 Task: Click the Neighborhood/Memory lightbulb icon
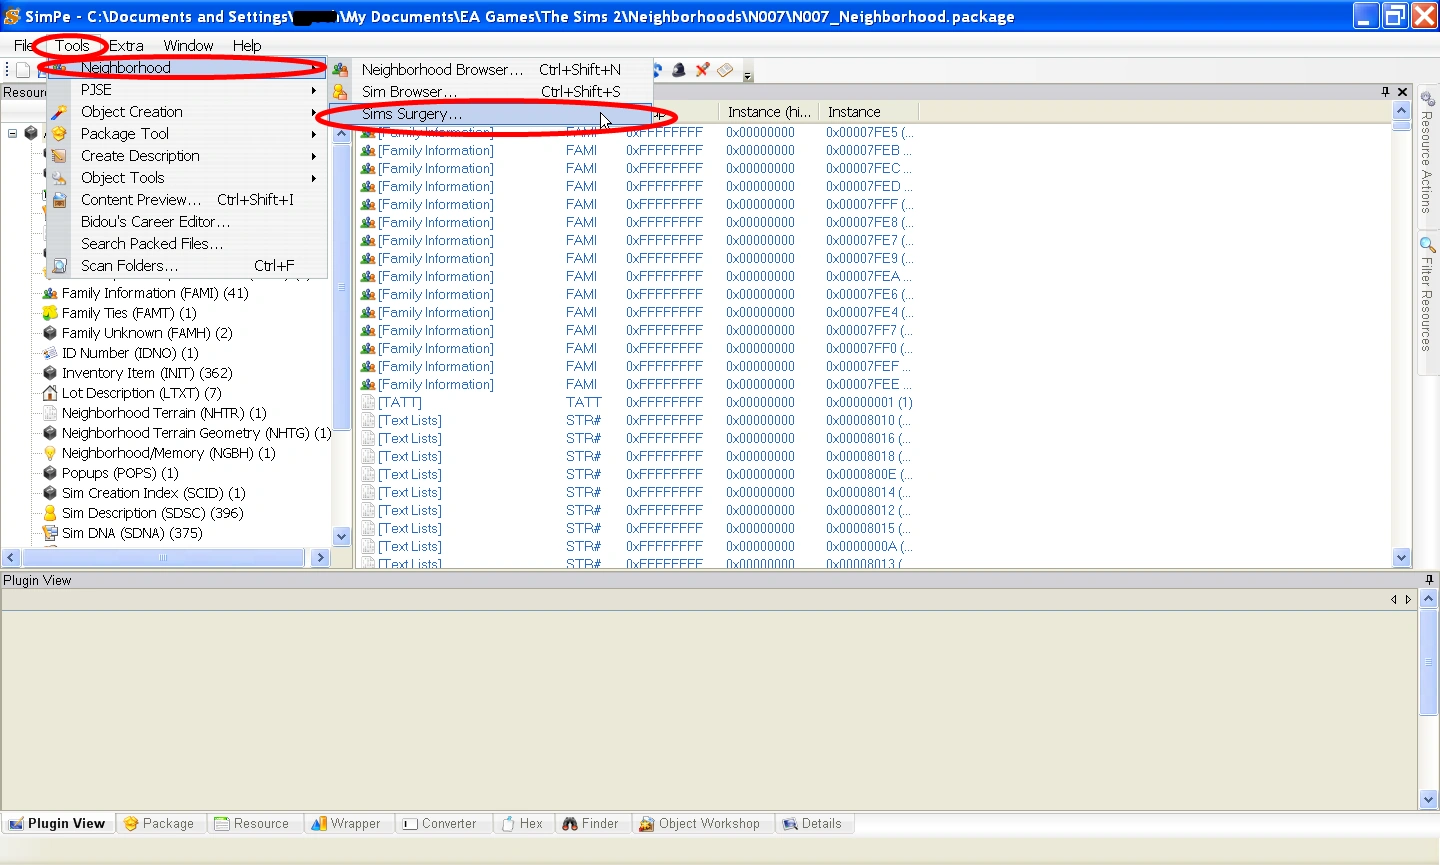tap(50, 453)
